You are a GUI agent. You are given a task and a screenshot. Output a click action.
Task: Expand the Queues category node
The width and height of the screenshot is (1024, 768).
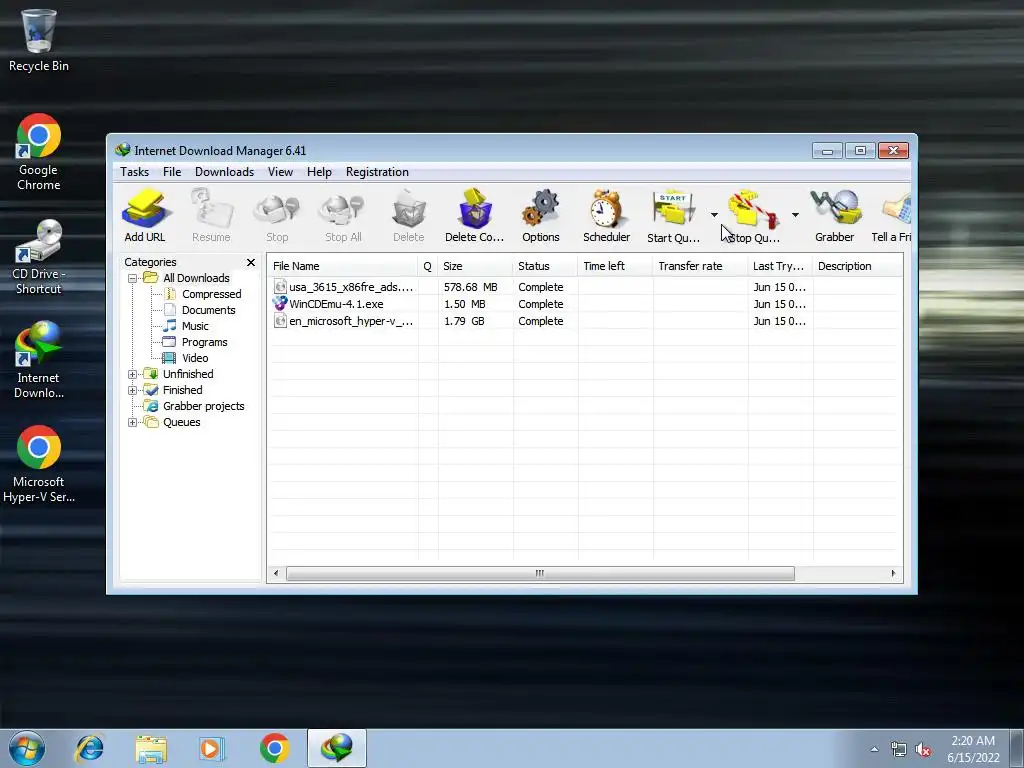(x=133, y=423)
